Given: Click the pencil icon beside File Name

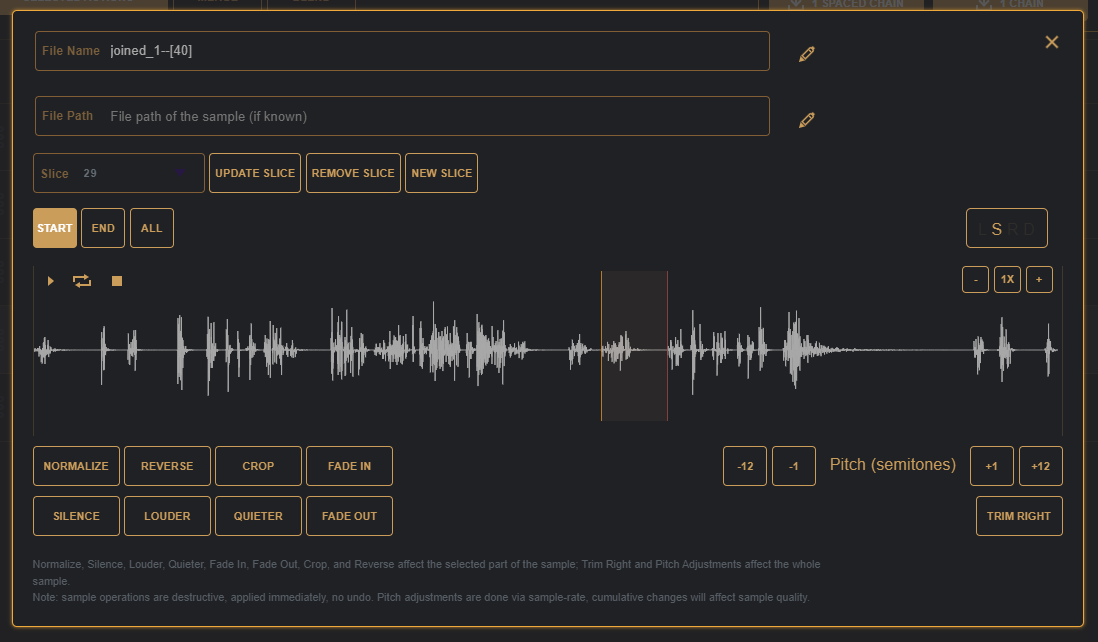Looking at the screenshot, I should coord(807,54).
